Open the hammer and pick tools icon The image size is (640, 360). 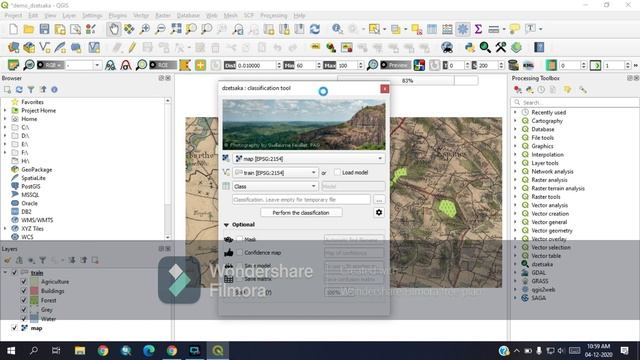(x=501, y=47)
